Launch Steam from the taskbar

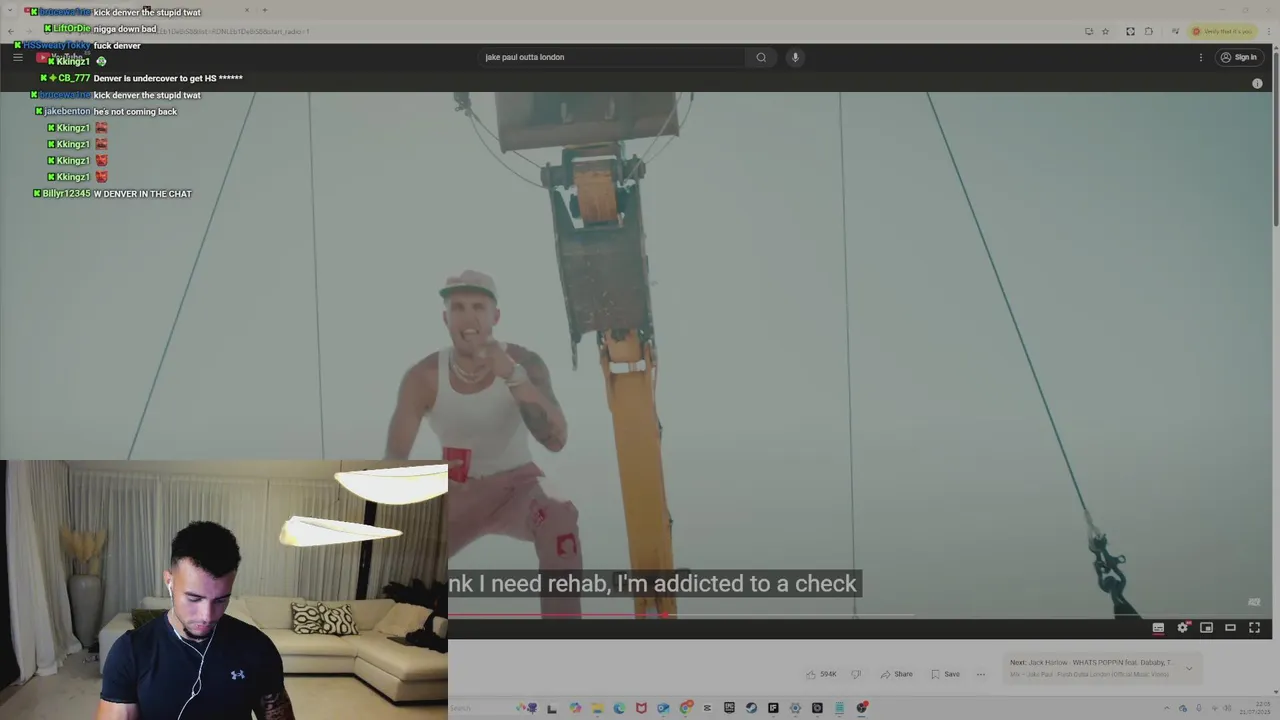coord(751,708)
